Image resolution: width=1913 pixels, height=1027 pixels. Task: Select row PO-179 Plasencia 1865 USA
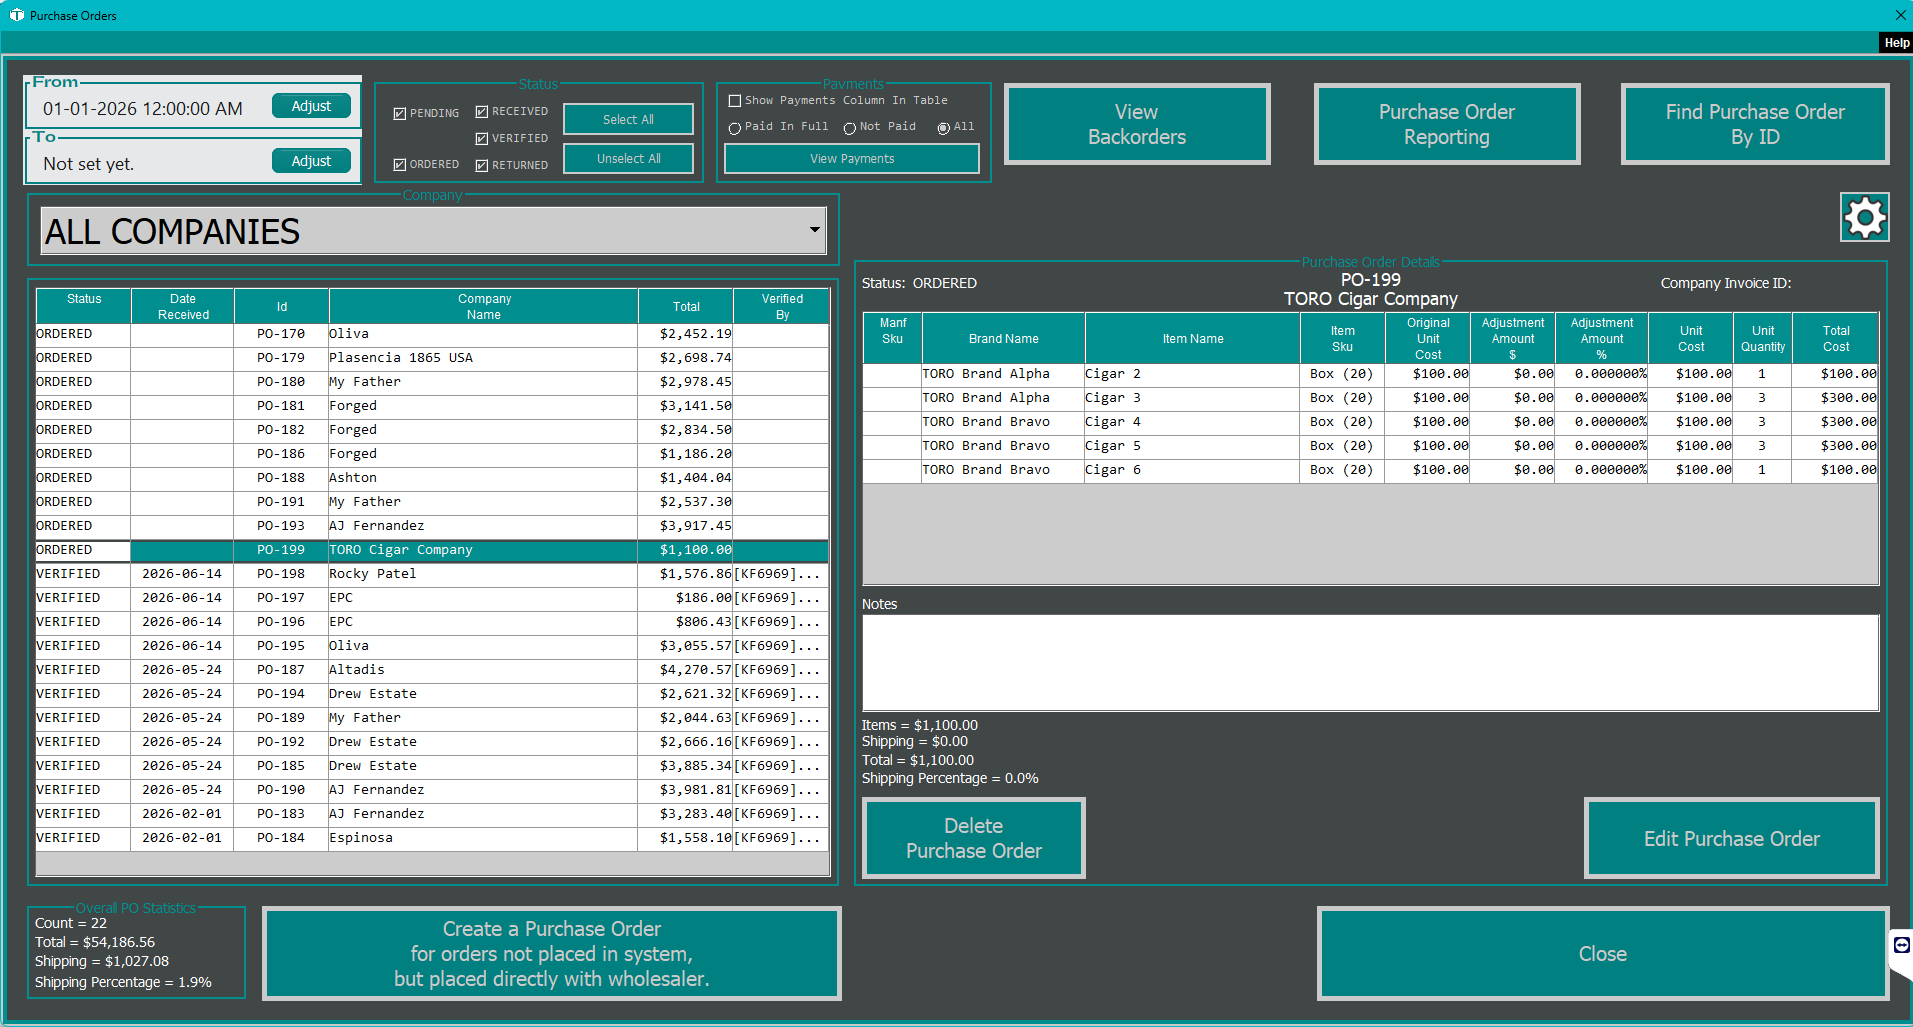432,358
